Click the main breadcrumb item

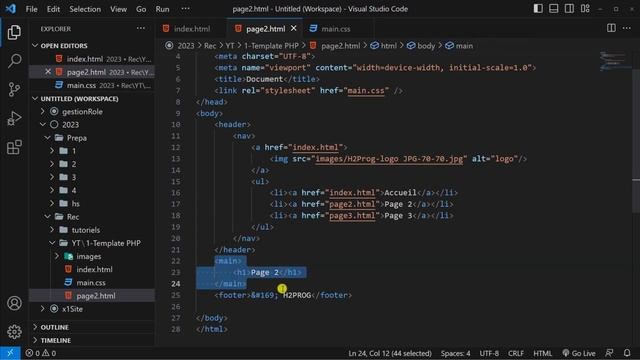pos(459,46)
